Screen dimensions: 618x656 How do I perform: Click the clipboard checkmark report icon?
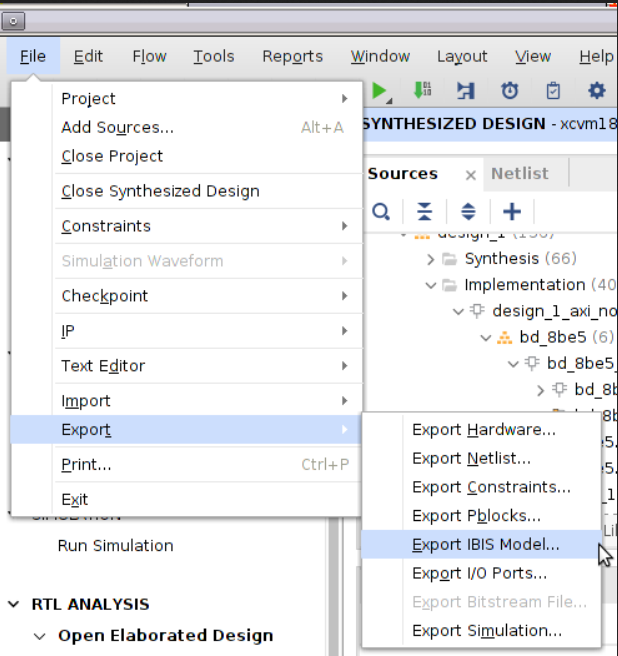point(553,91)
